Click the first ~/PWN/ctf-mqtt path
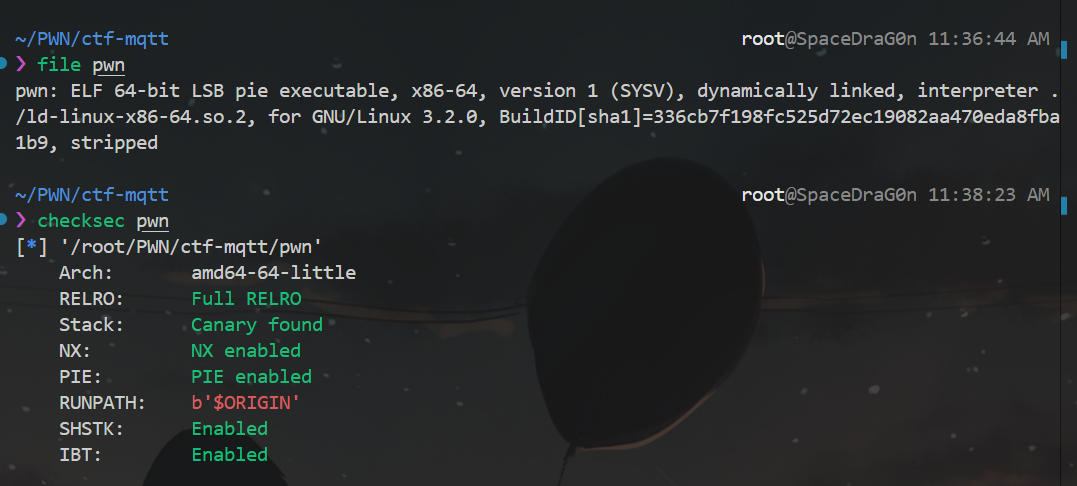 coord(92,39)
